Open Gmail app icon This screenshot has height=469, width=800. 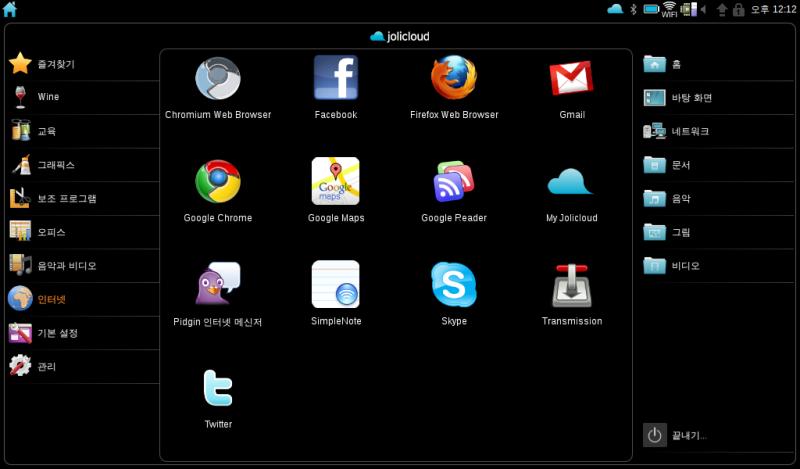coord(571,78)
